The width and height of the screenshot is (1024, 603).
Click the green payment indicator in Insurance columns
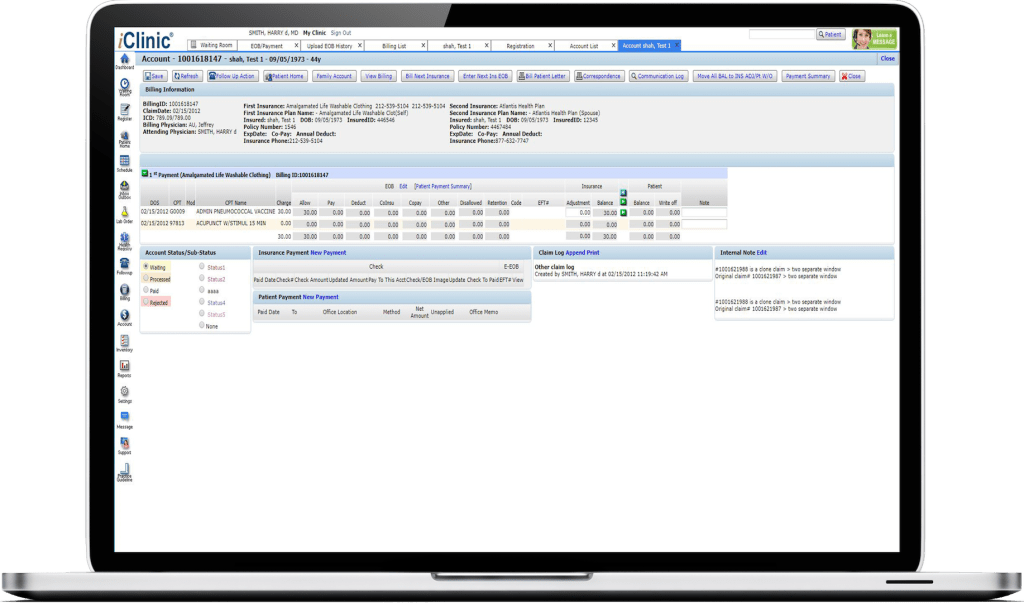point(621,202)
